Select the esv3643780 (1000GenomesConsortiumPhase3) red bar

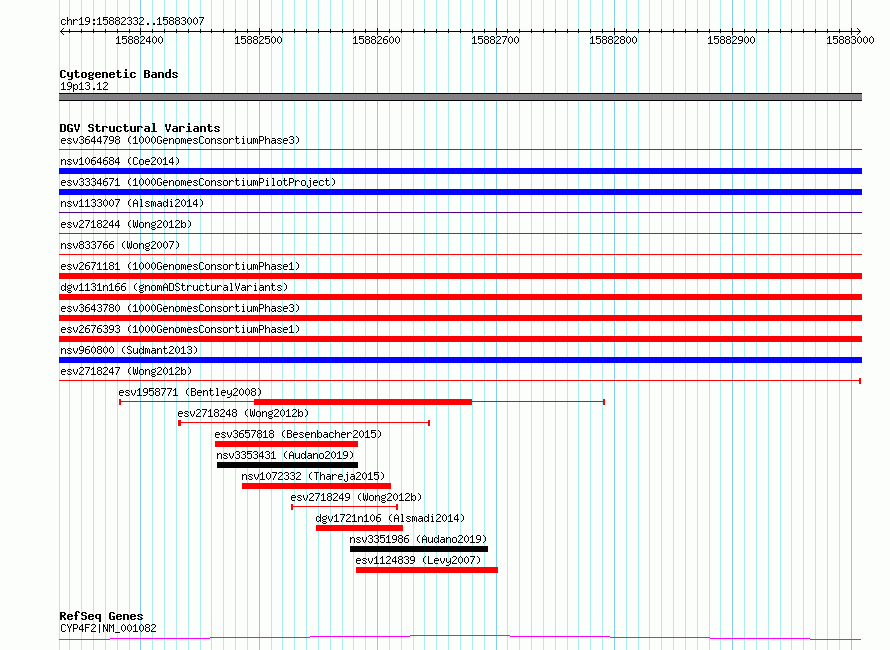coord(460,318)
